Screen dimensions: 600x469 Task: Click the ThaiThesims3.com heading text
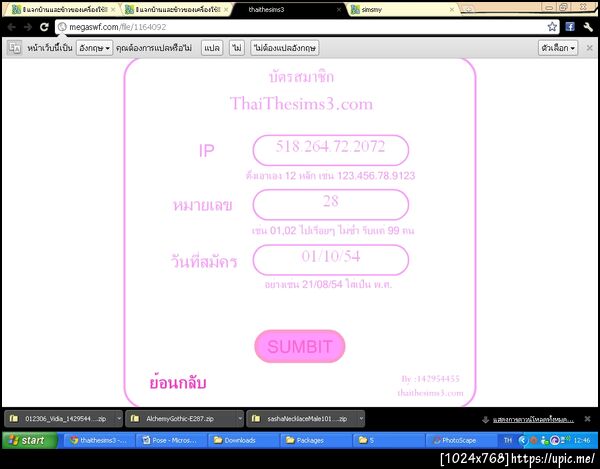point(301,104)
